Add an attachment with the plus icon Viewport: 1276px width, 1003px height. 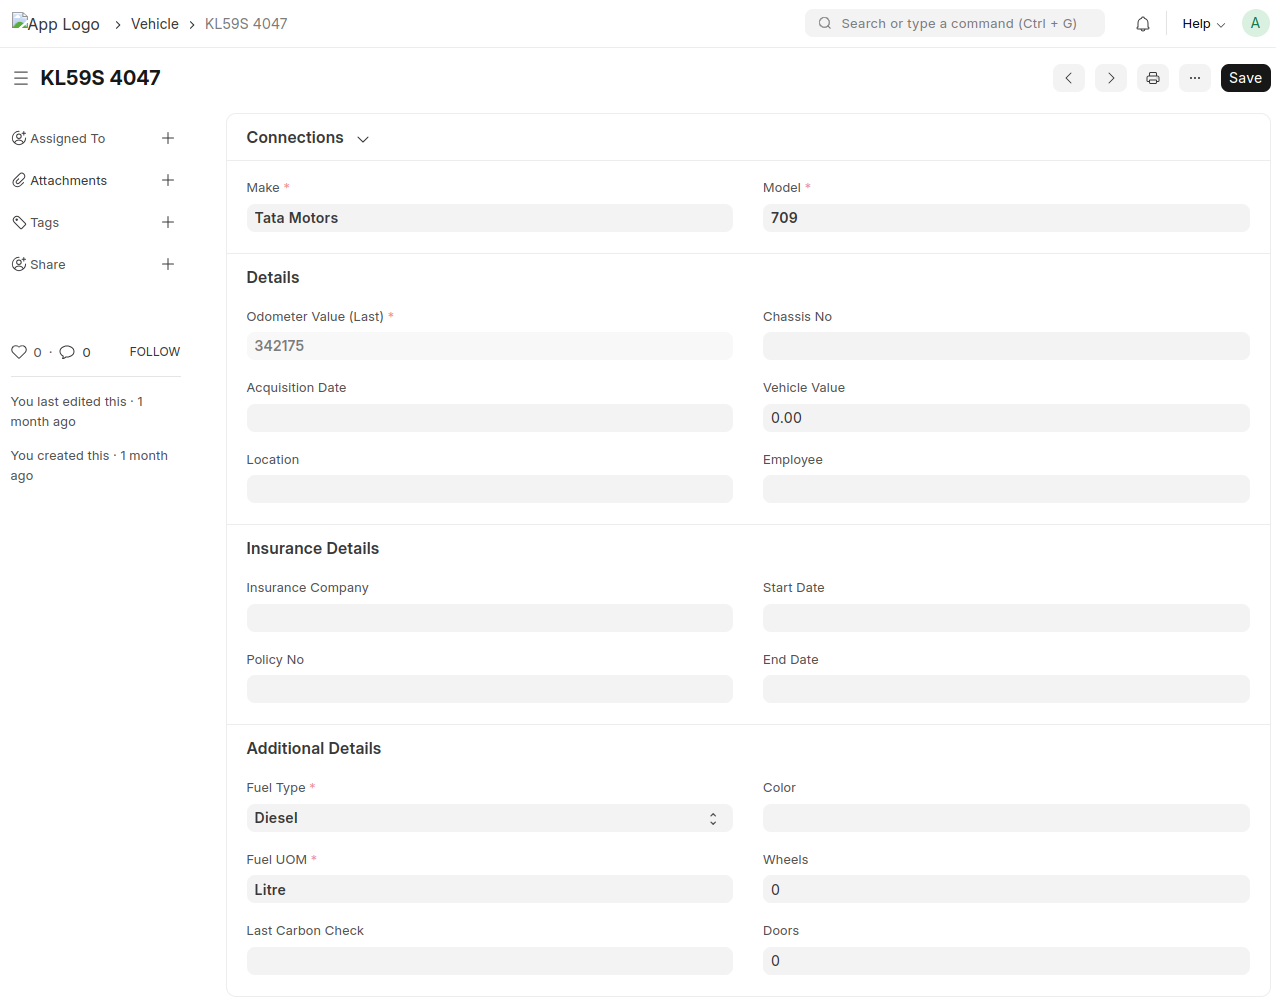click(168, 180)
